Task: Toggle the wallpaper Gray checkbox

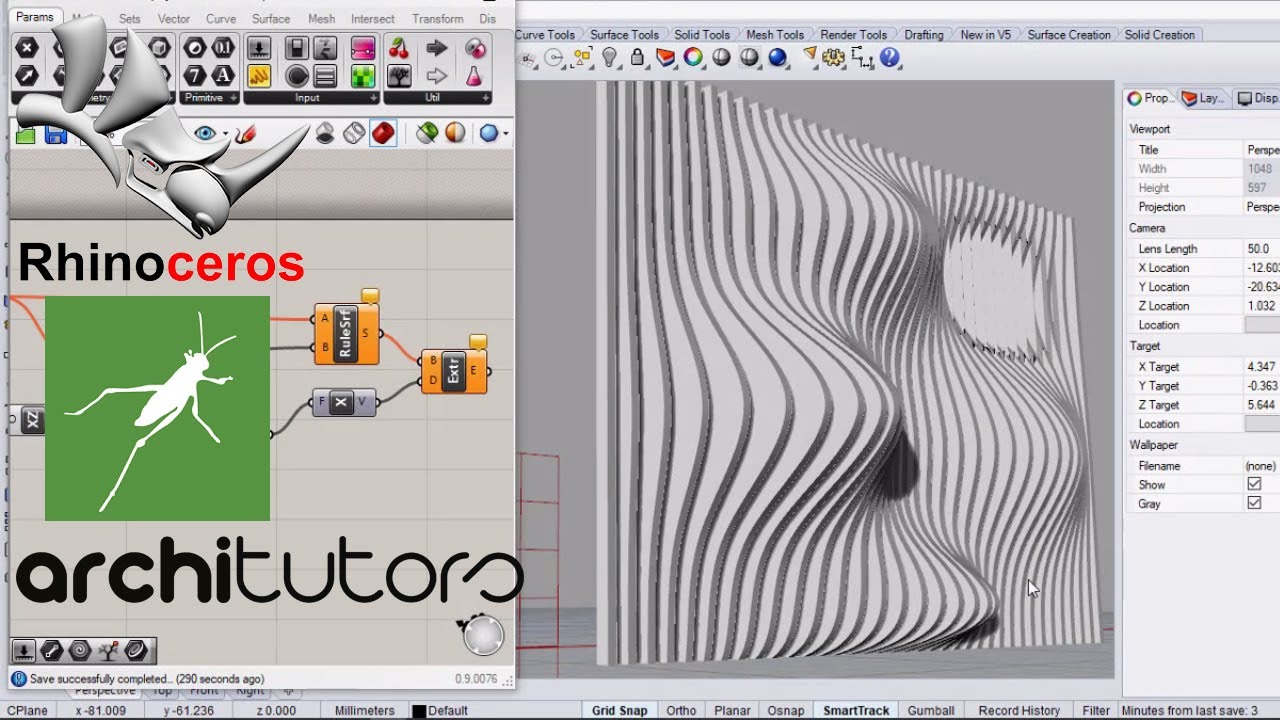Action: click(1254, 503)
